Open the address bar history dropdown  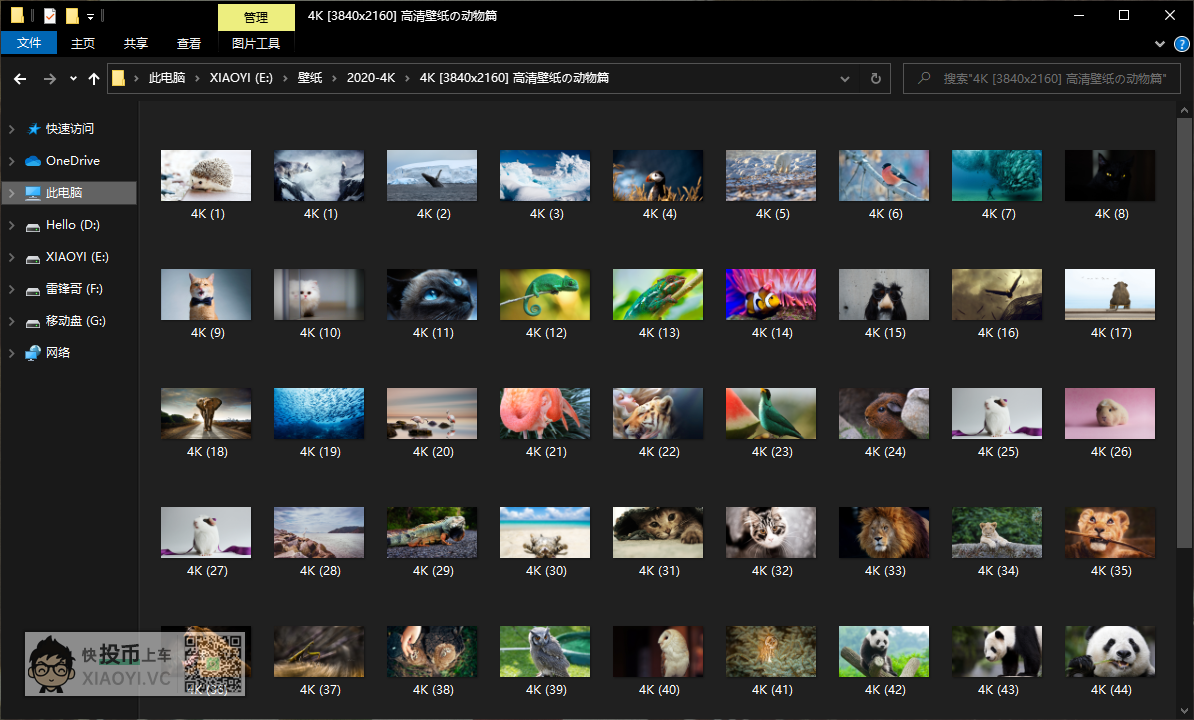click(845, 78)
